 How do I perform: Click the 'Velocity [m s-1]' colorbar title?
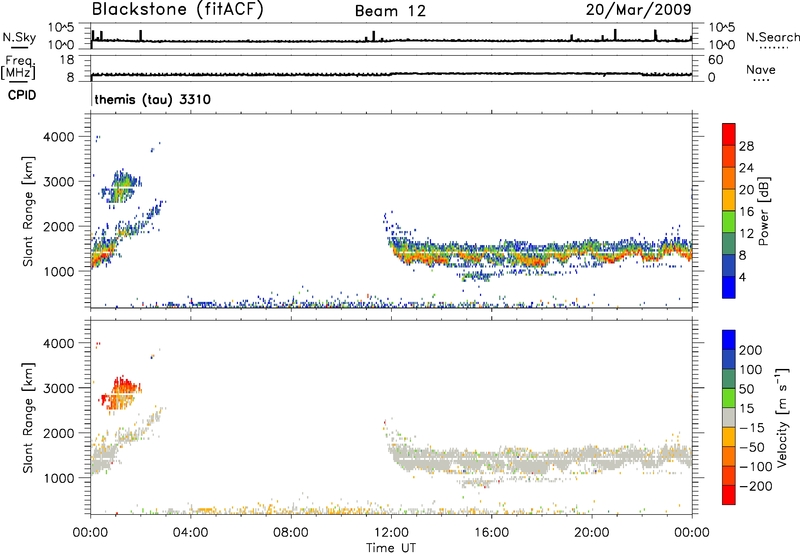(x=782, y=418)
